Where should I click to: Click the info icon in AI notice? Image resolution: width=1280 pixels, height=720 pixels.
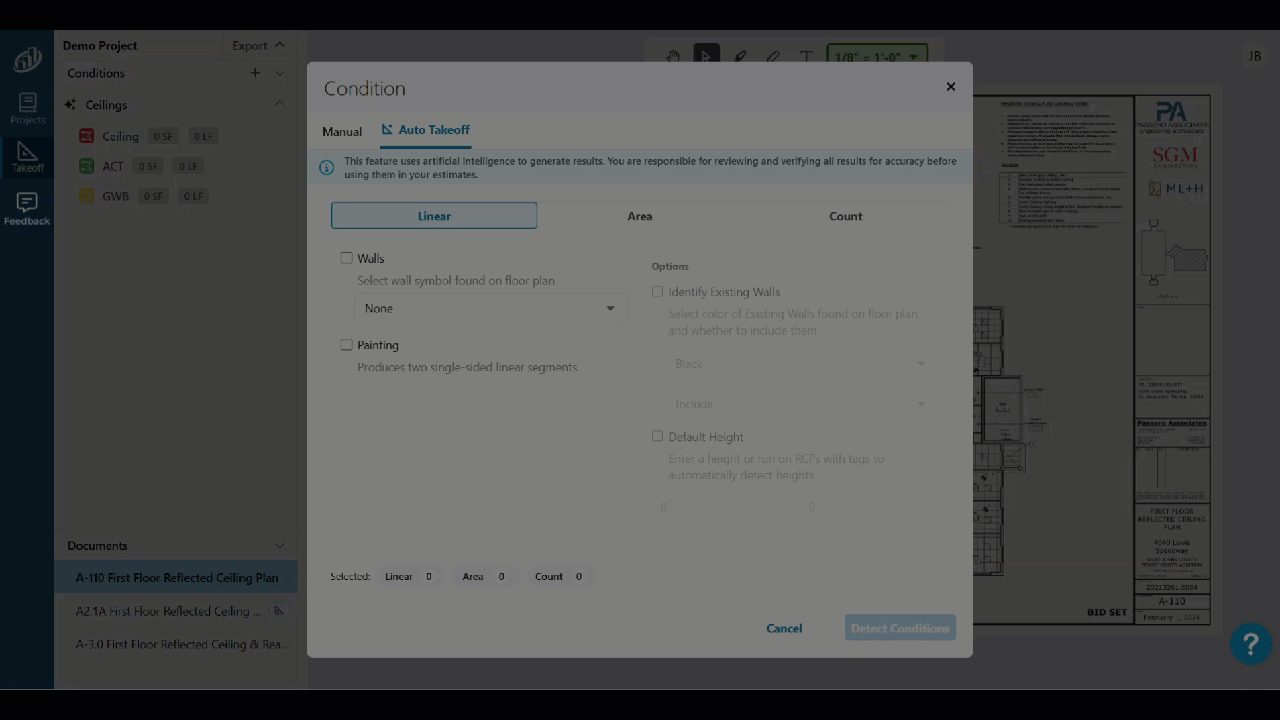(x=326, y=168)
